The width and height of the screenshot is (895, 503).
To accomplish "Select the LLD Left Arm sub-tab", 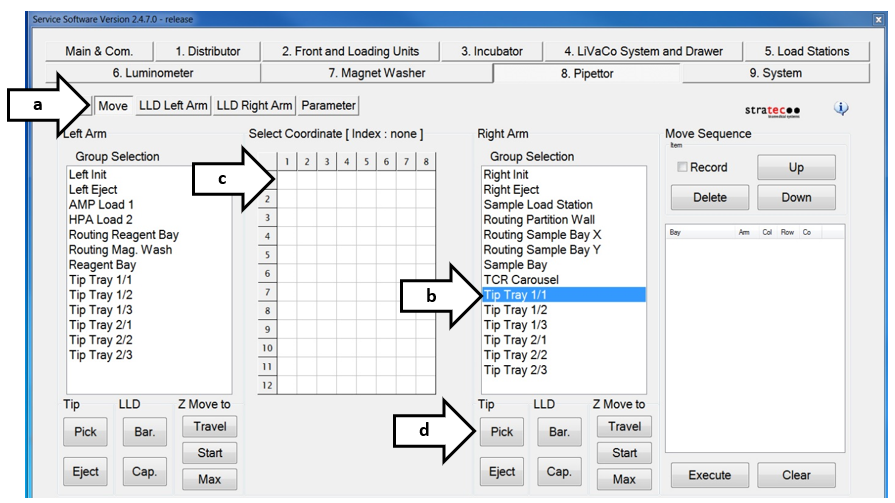I will (x=173, y=106).
